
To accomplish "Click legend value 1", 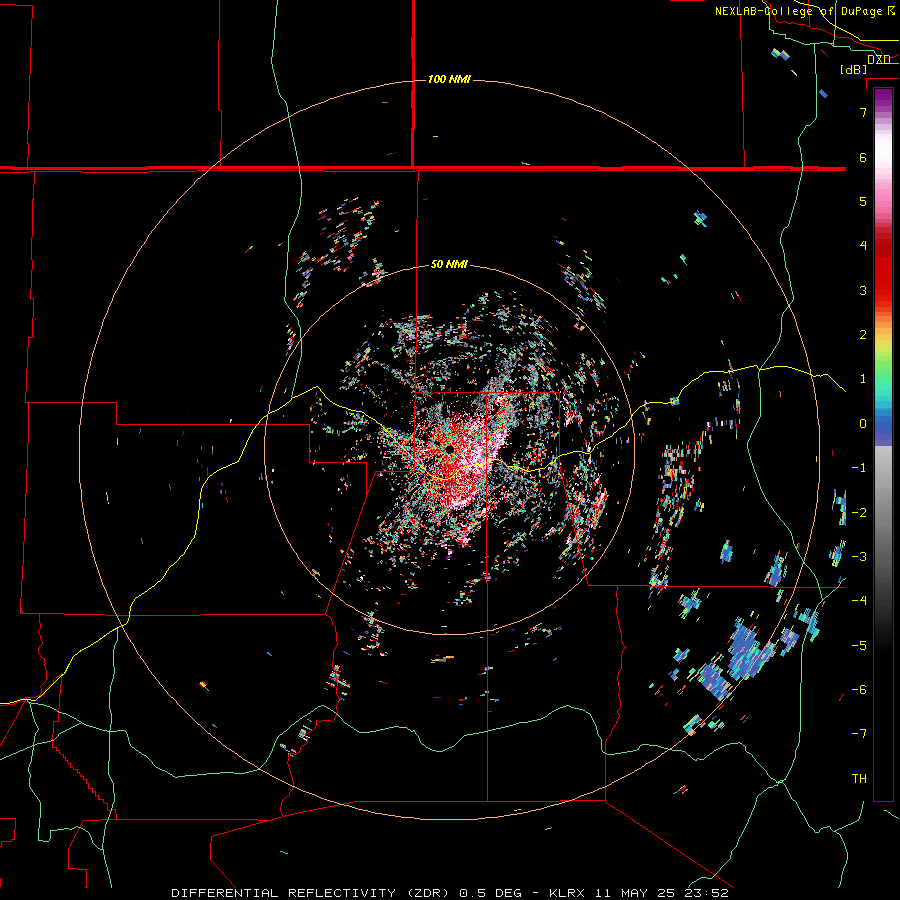I will pos(863,379).
